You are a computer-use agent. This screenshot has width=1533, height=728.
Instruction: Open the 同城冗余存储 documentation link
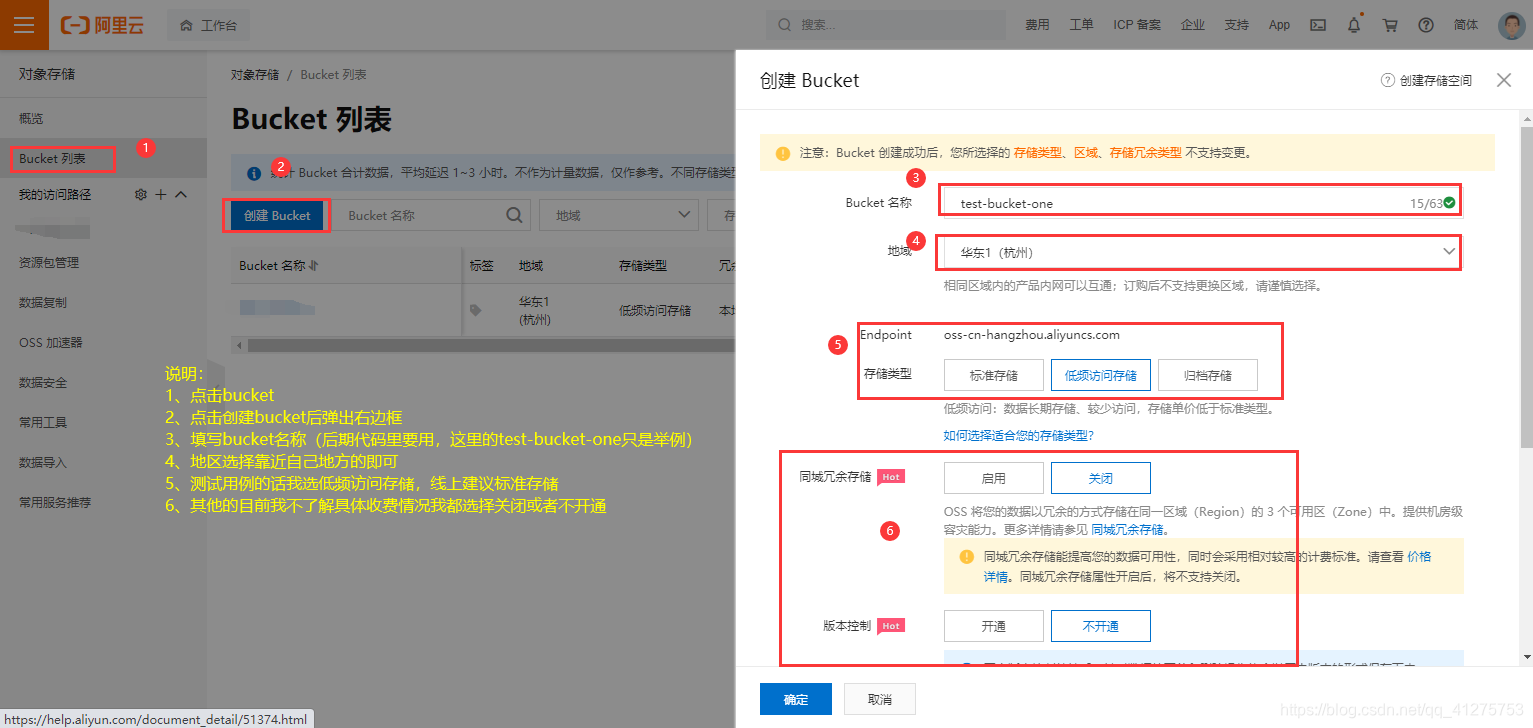[x=1127, y=529]
